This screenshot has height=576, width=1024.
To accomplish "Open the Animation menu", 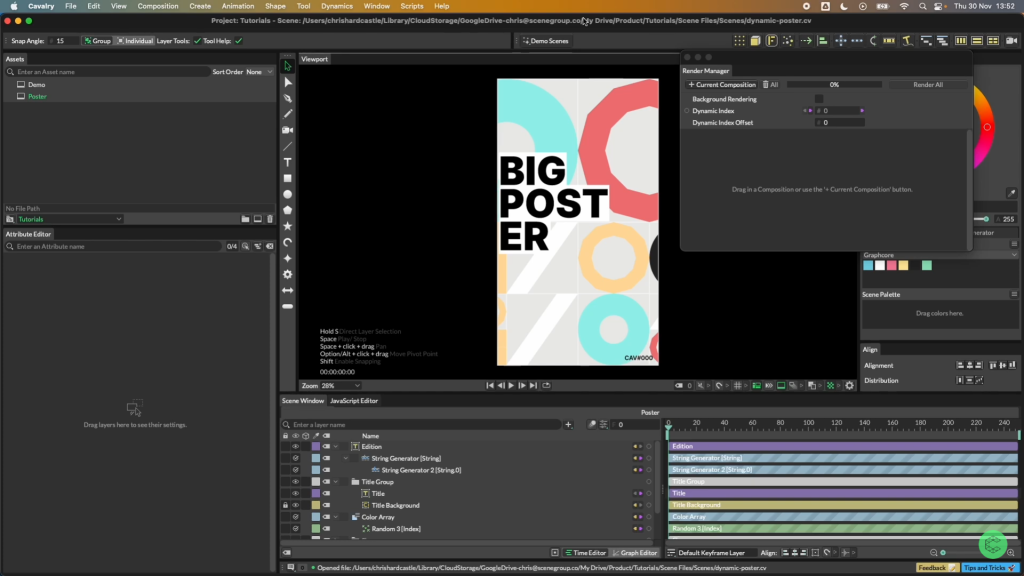I will [237, 6].
